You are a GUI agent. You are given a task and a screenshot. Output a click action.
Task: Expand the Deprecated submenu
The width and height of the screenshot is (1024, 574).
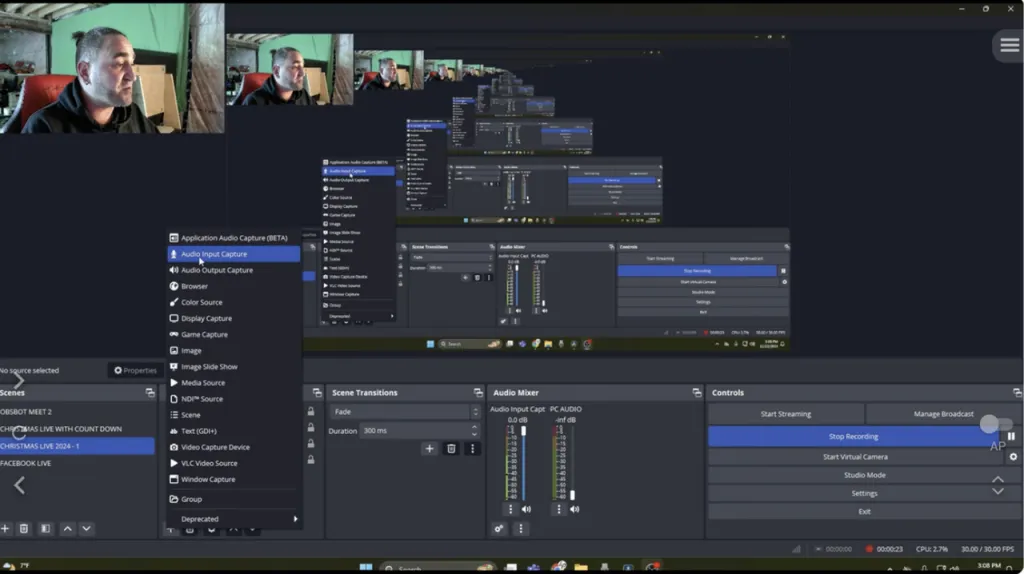pyautogui.click(x=233, y=518)
